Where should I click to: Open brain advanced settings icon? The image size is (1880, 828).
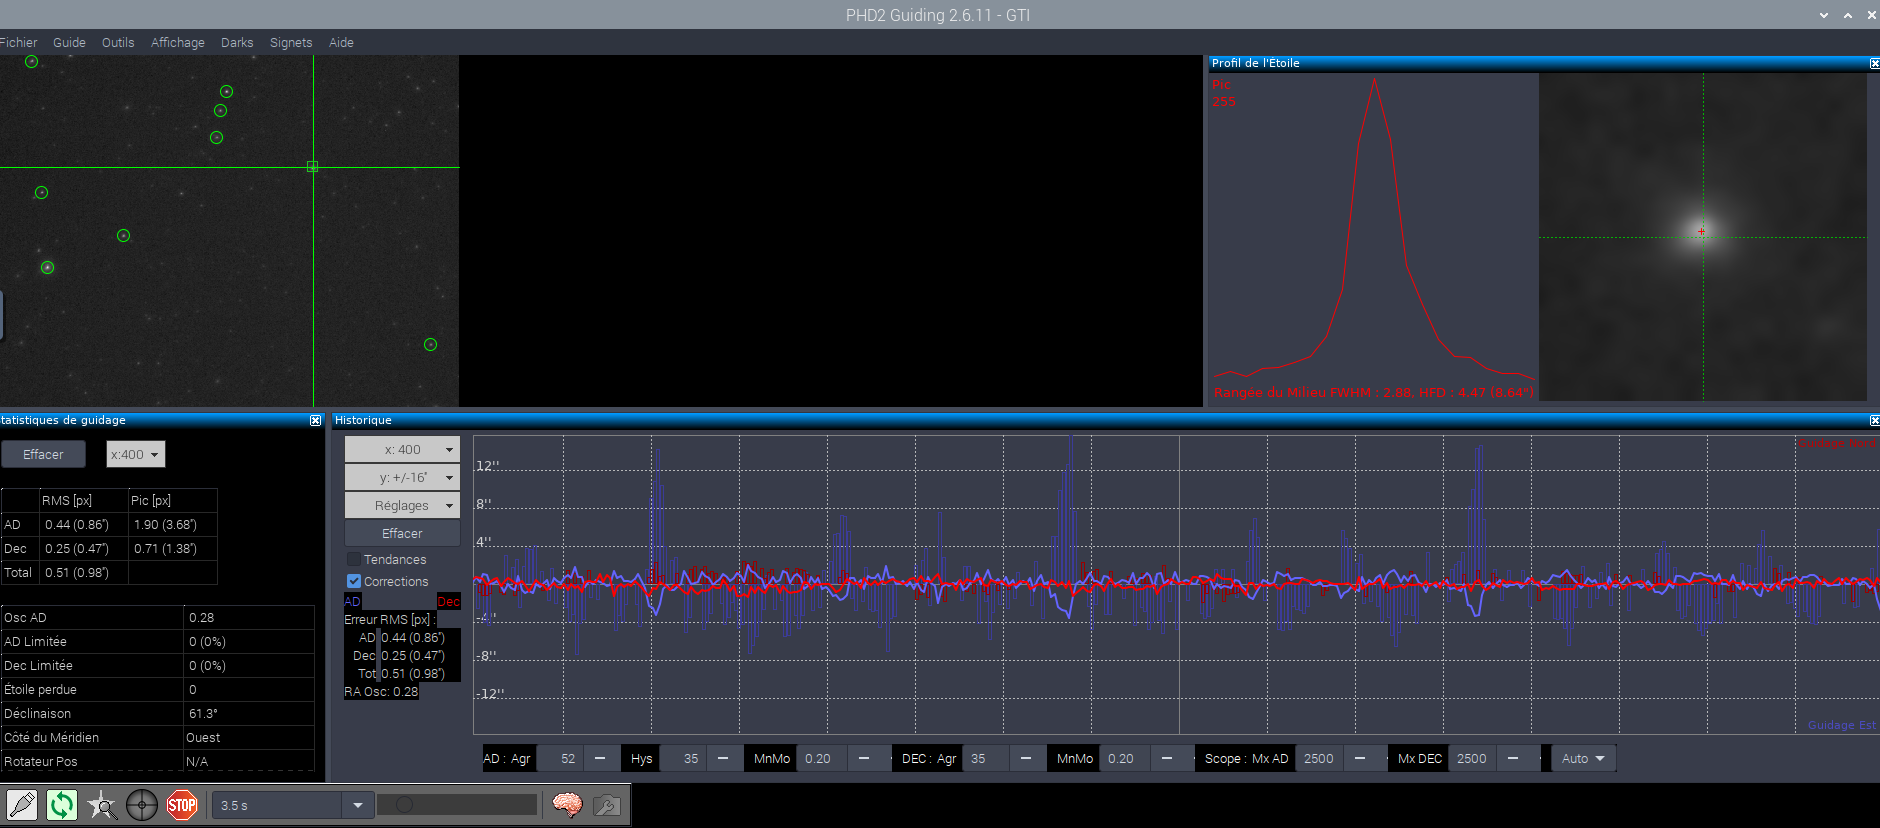[x=567, y=805]
